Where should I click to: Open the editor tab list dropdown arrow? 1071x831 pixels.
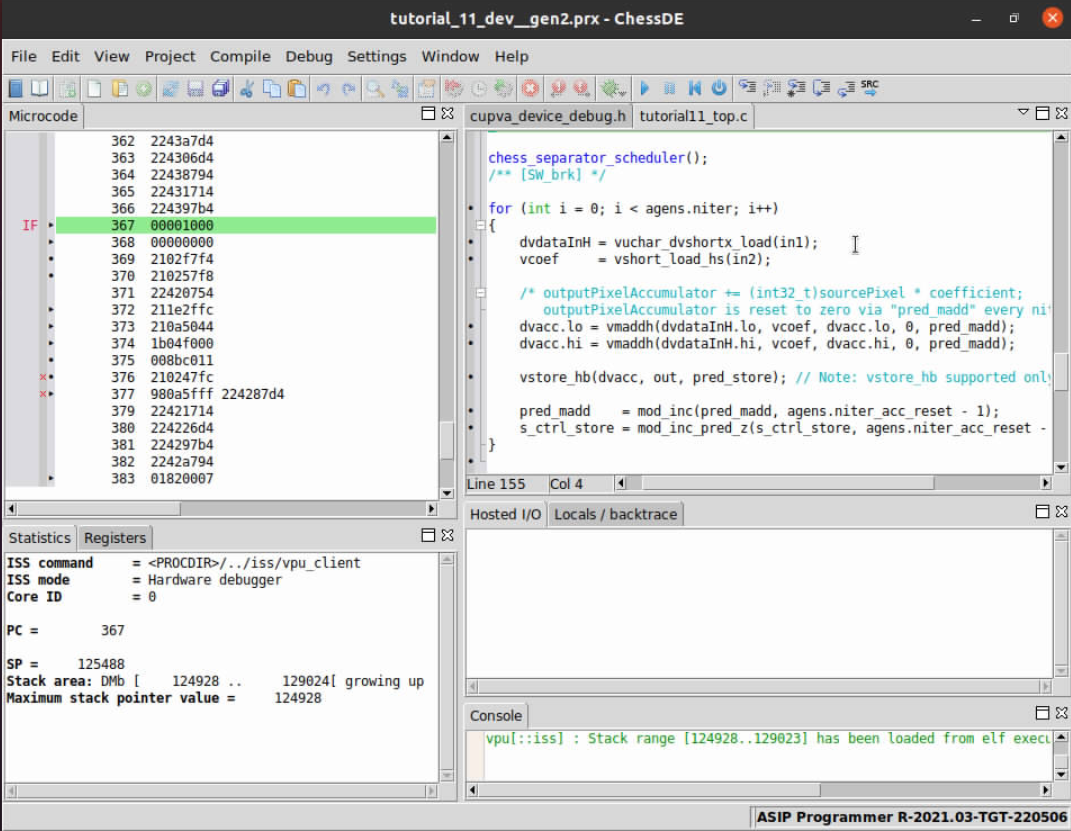(1023, 113)
